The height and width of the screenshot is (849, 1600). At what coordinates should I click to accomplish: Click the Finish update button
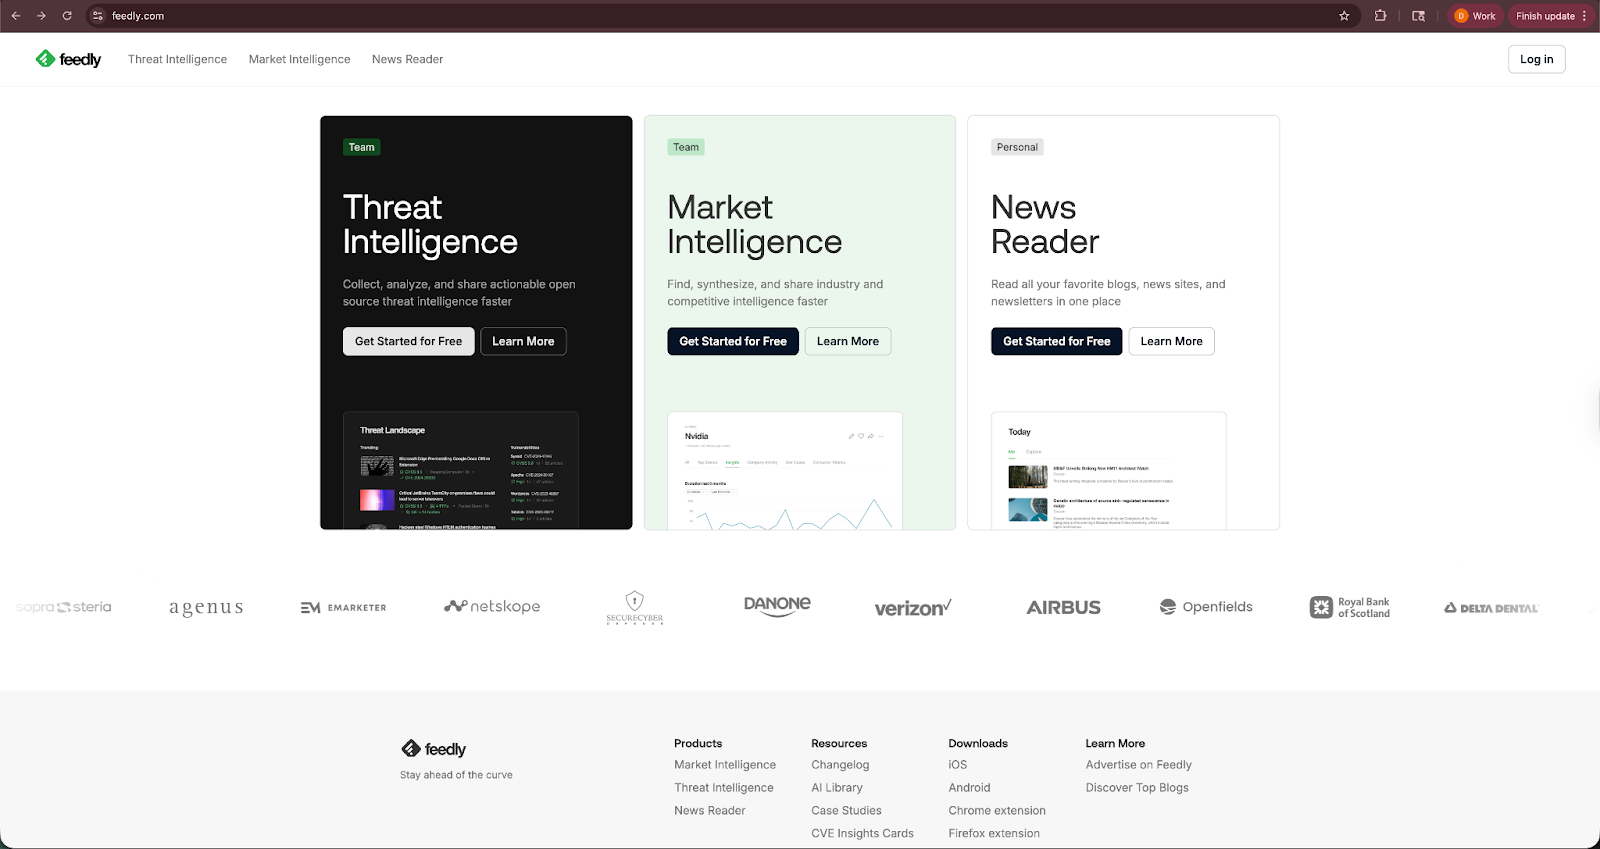point(1545,16)
